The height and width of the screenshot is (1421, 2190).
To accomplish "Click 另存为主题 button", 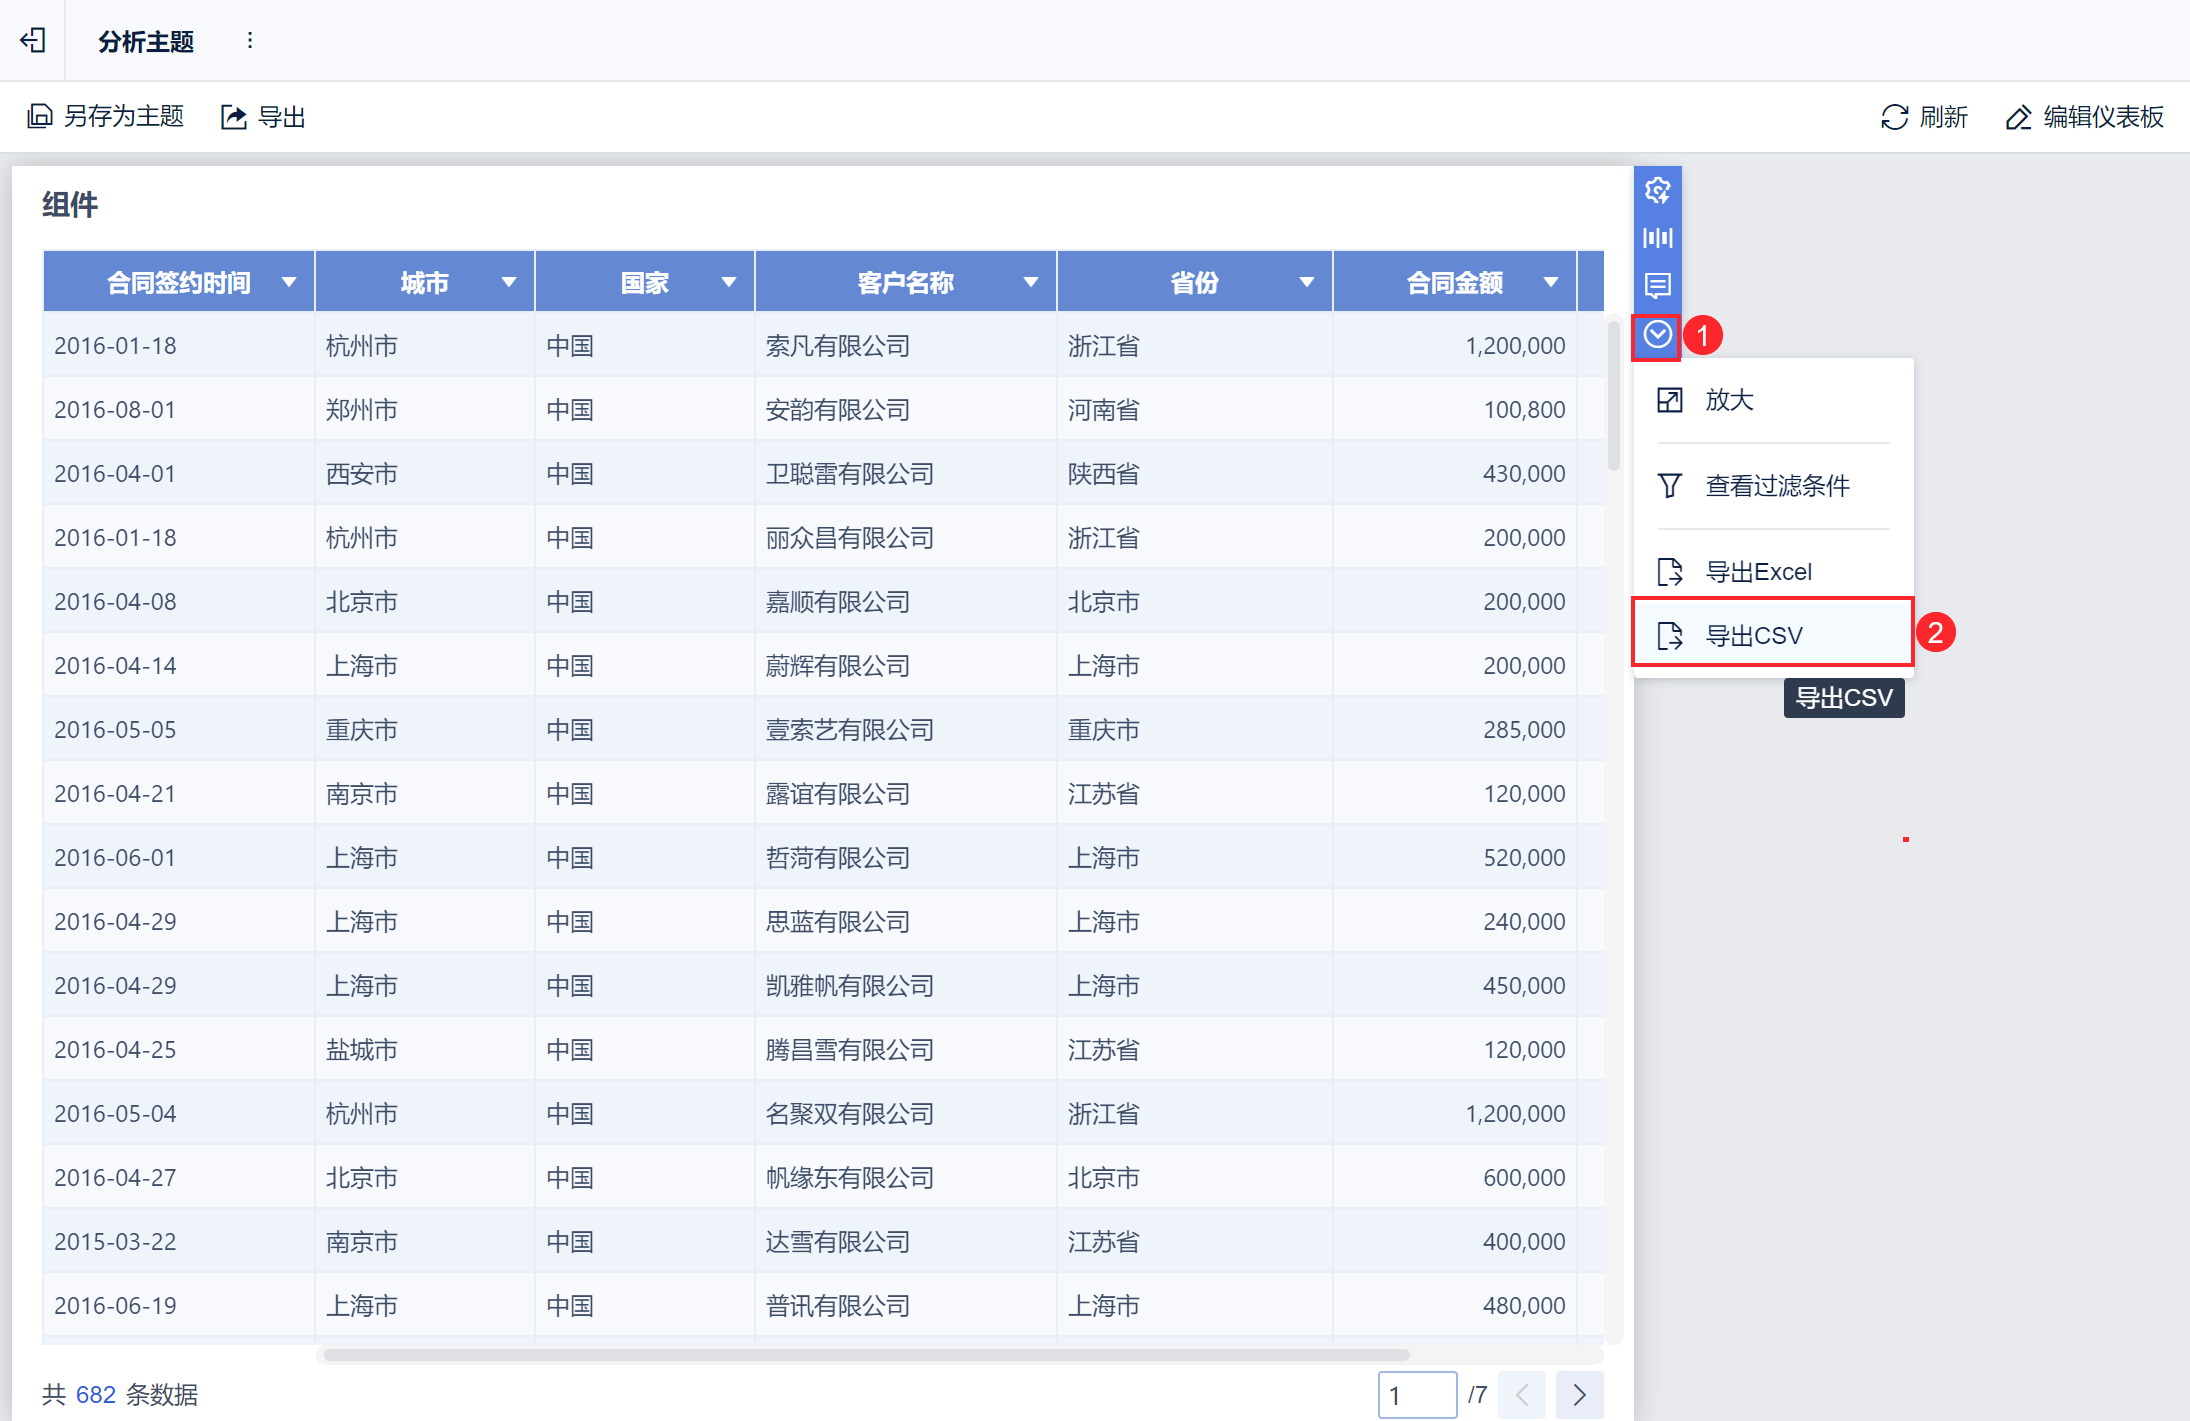I will click(x=106, y=117).
